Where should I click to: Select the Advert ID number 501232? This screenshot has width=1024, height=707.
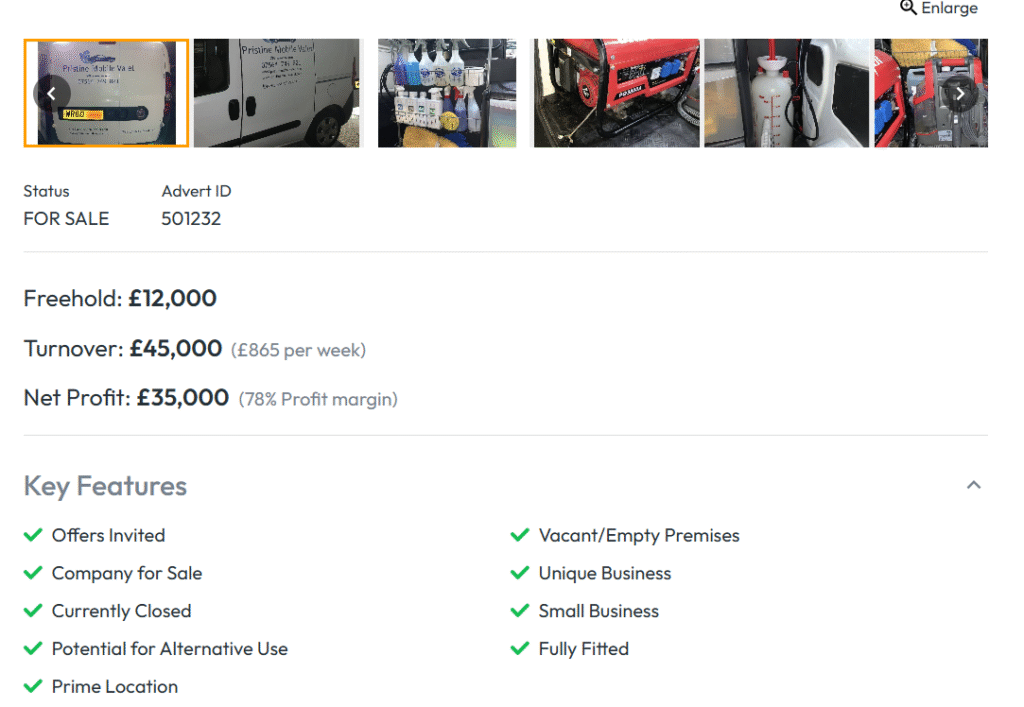point(191,218)
